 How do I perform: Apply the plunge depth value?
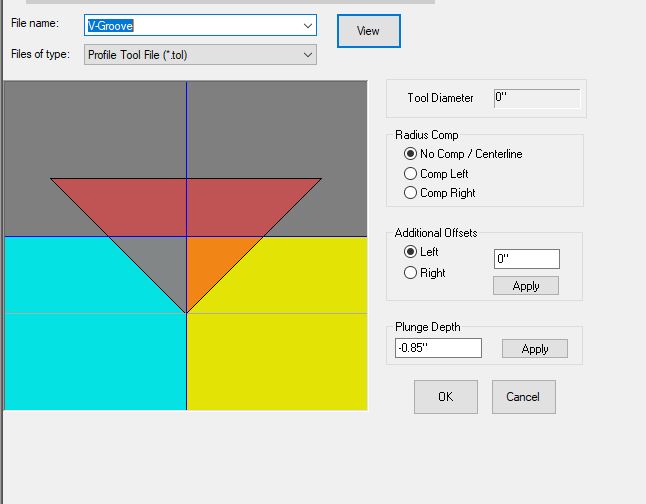pyautogui.click(x=535, y=349)
